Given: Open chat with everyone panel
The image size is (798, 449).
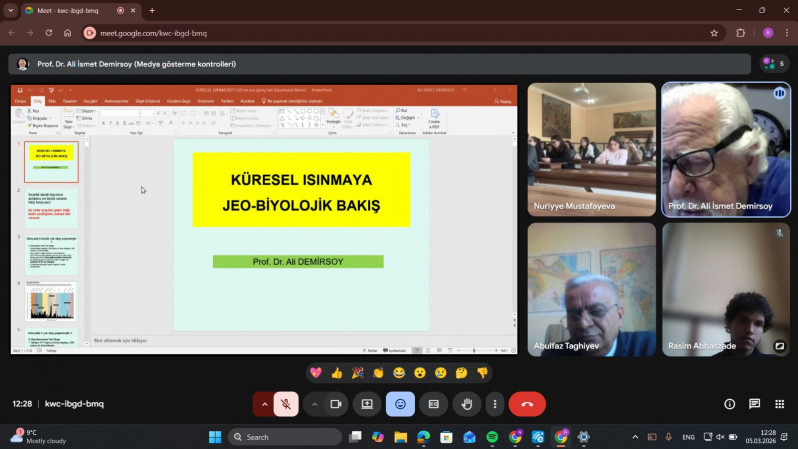Looking at the screenshot, I should click(x=755, y=404).
